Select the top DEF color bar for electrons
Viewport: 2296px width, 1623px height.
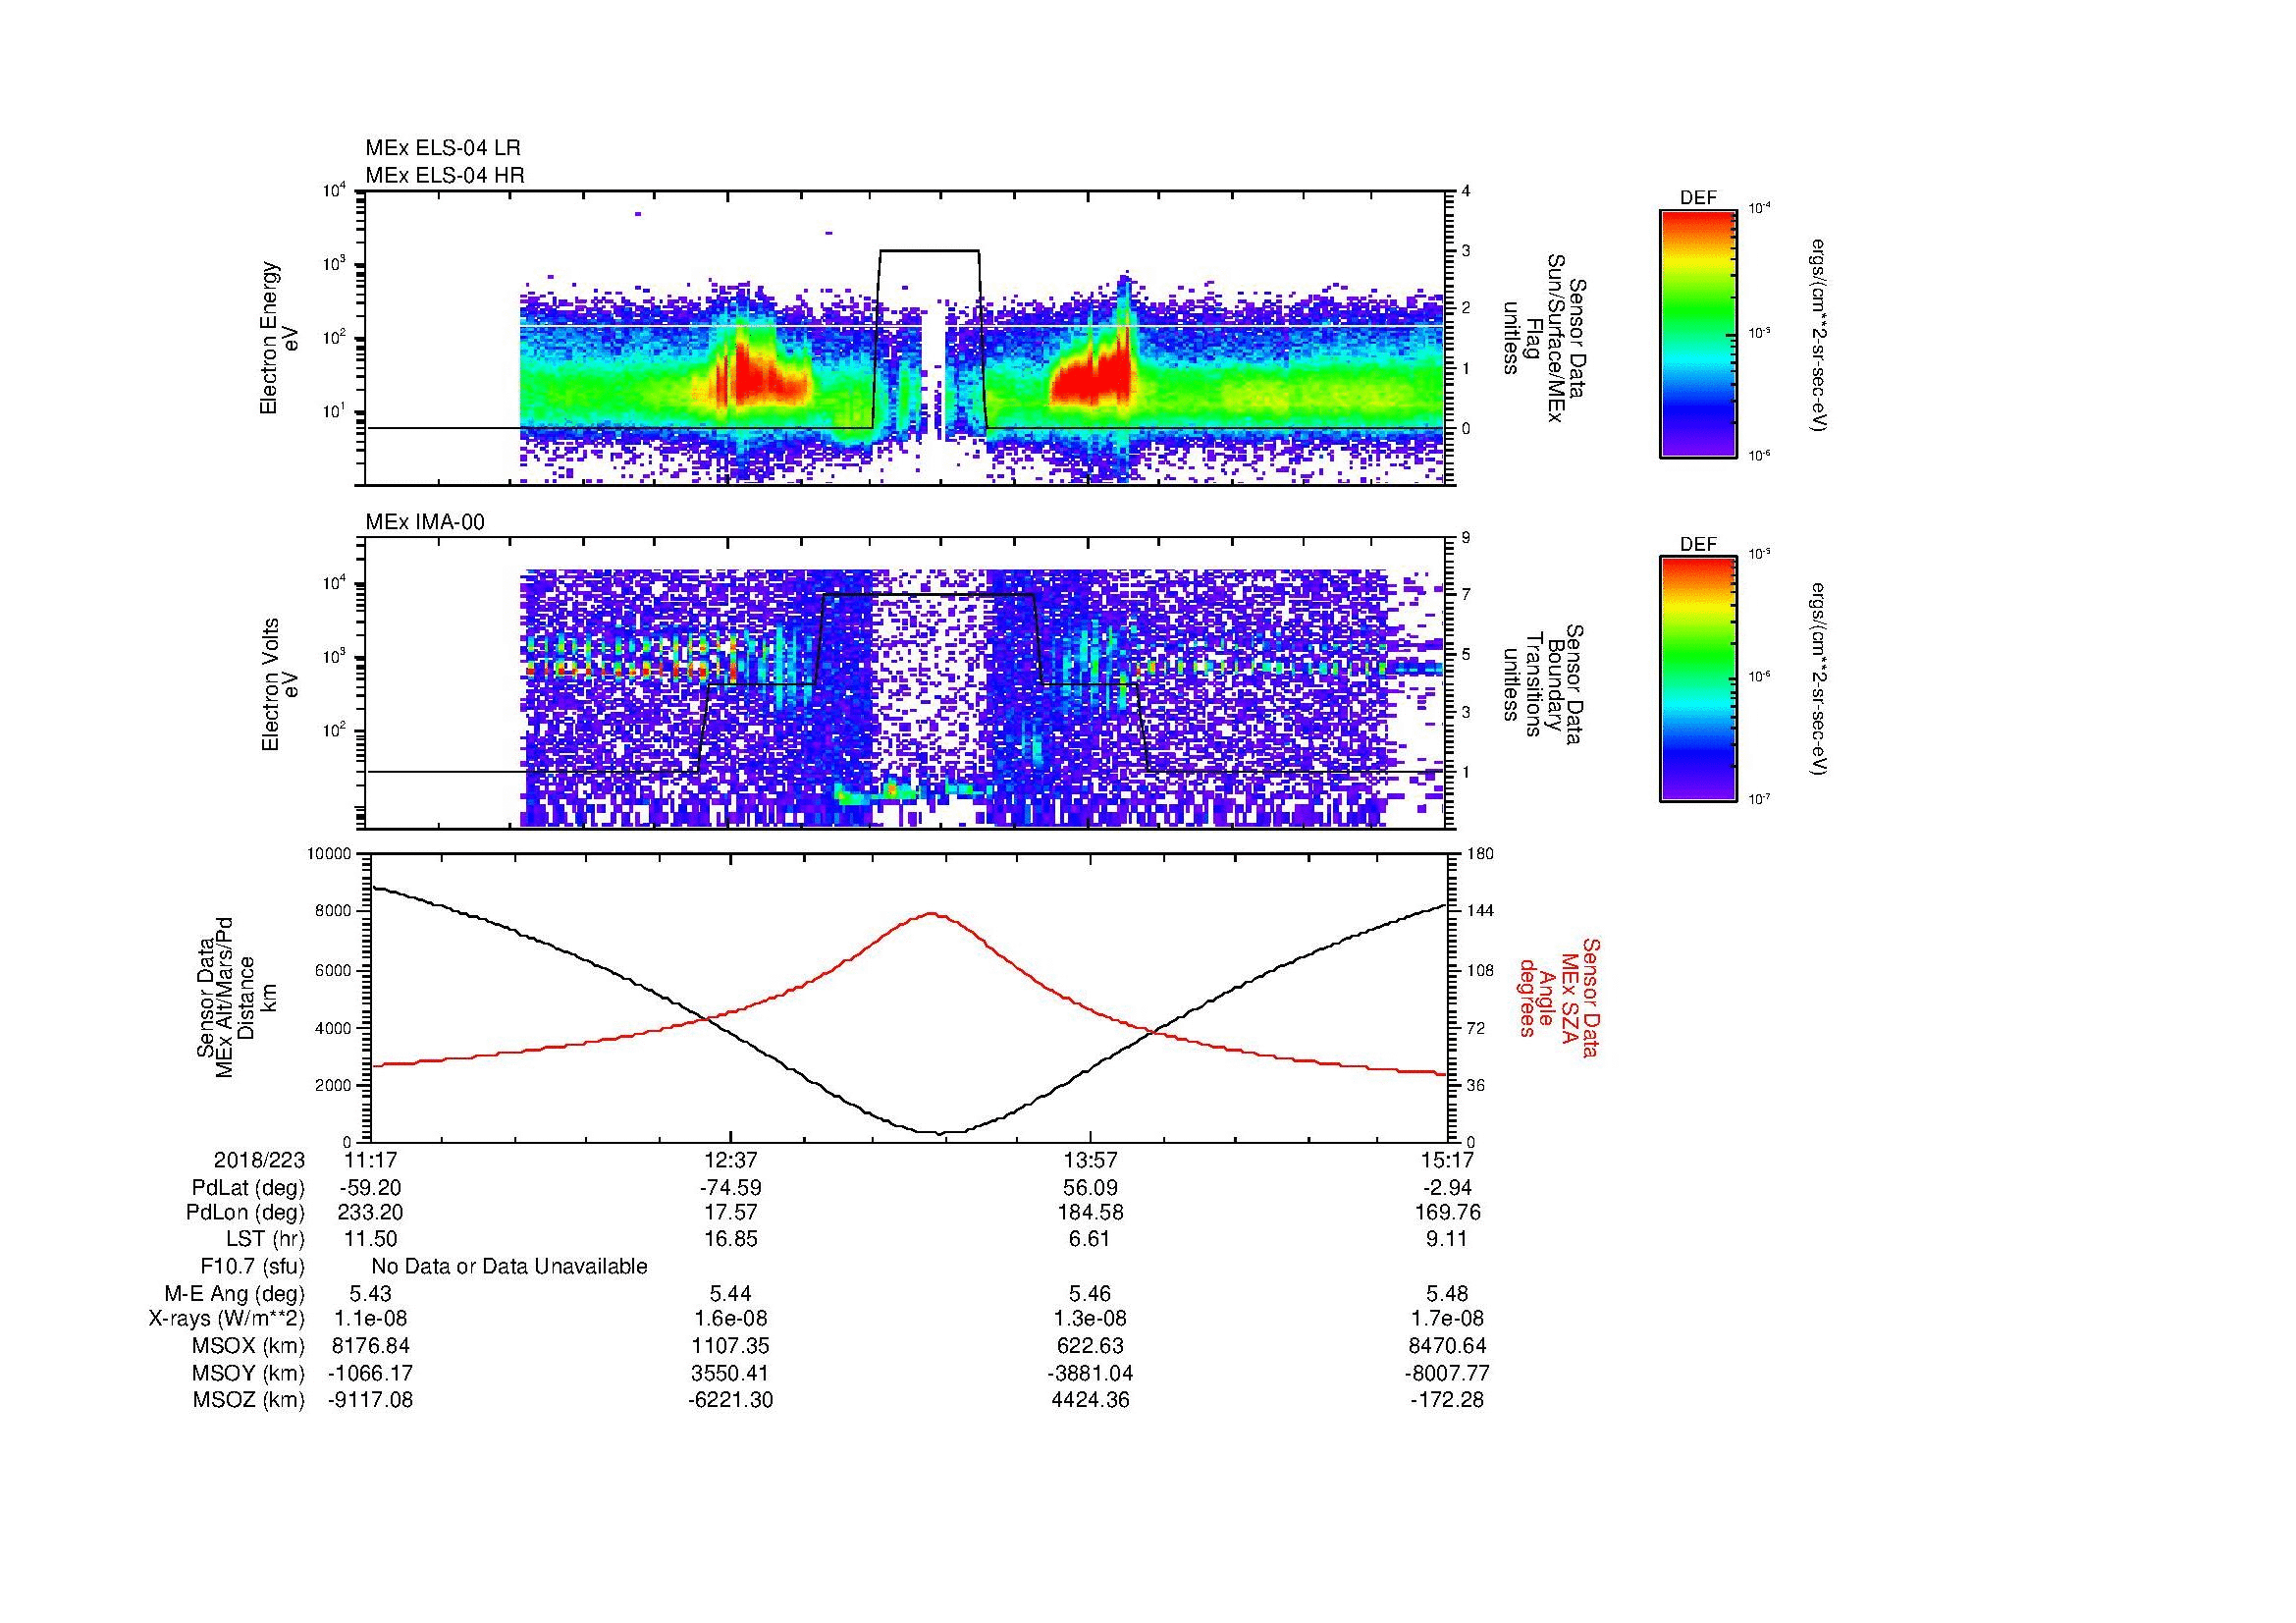(1697, 334)
